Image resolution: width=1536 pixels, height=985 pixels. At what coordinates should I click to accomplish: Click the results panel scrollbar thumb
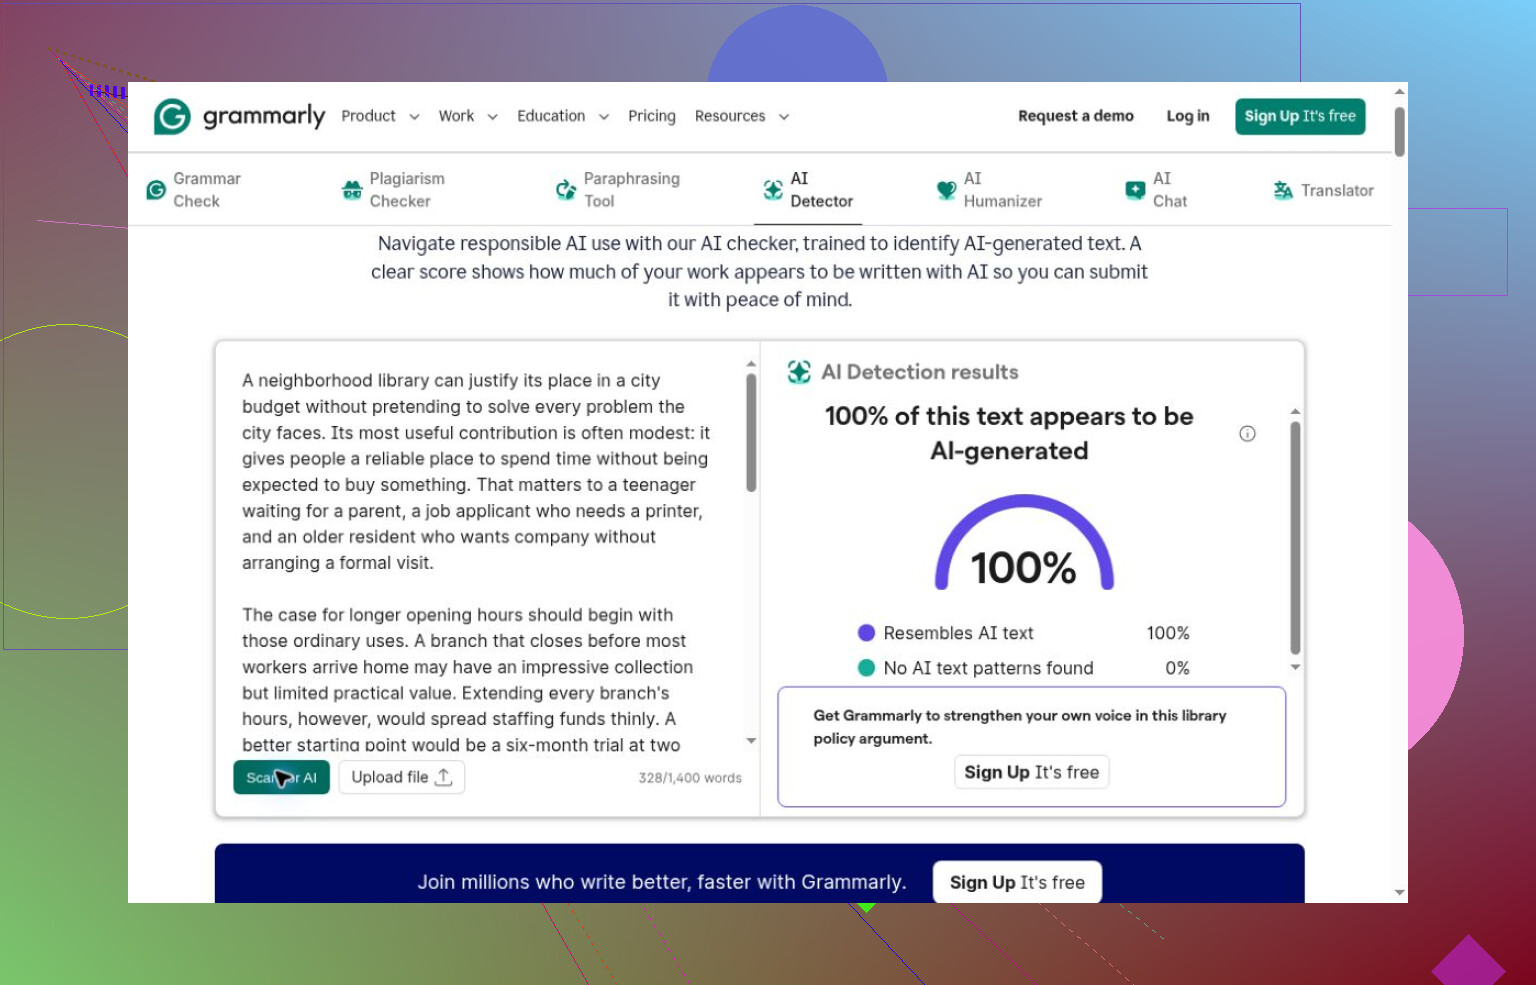coord(1295,538)
